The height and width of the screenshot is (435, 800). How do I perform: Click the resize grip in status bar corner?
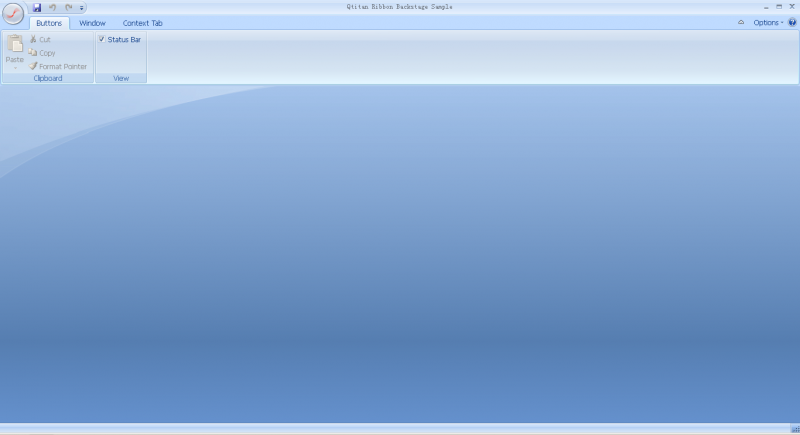click(x=794, y=430)
